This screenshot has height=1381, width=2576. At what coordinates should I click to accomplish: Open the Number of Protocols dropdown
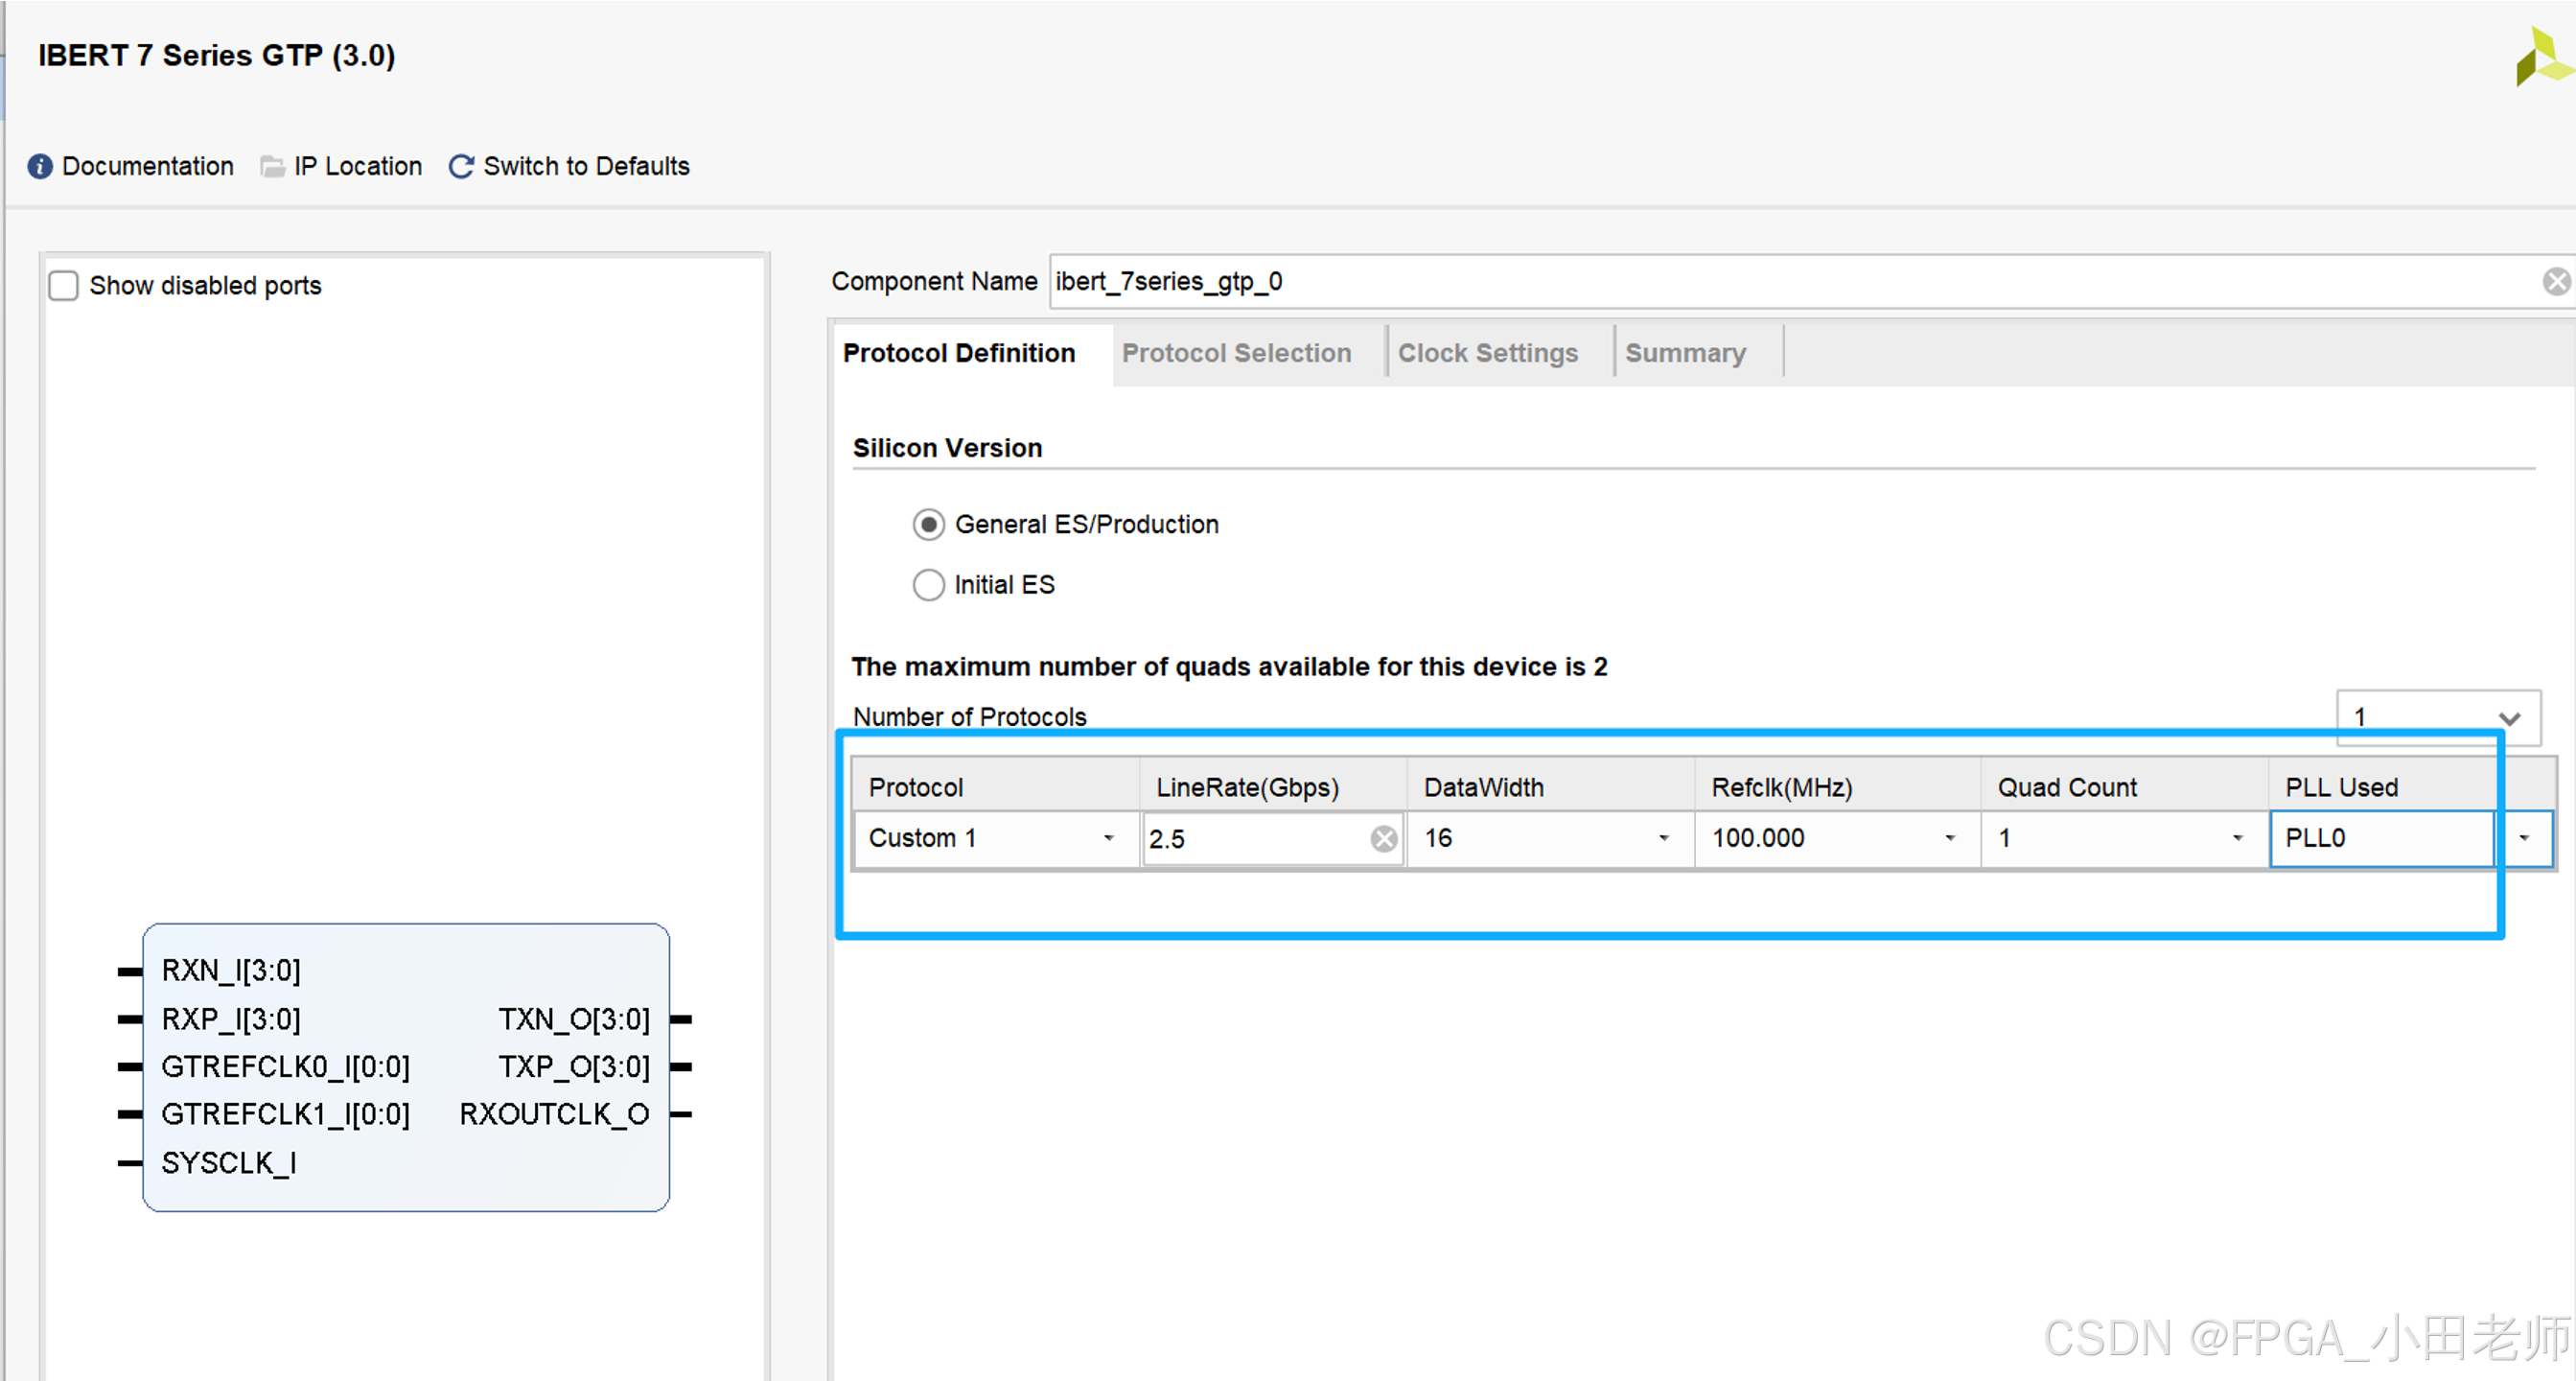pyautogui.click(x=2509, y=718)
